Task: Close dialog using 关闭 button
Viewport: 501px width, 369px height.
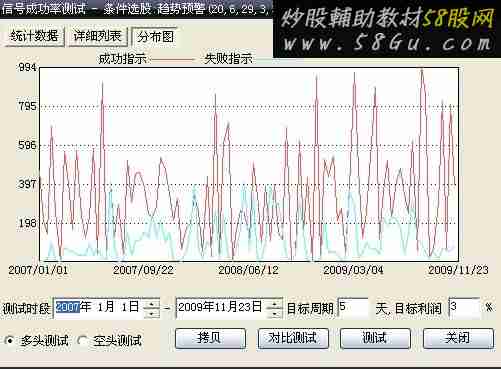Action: 458,338
